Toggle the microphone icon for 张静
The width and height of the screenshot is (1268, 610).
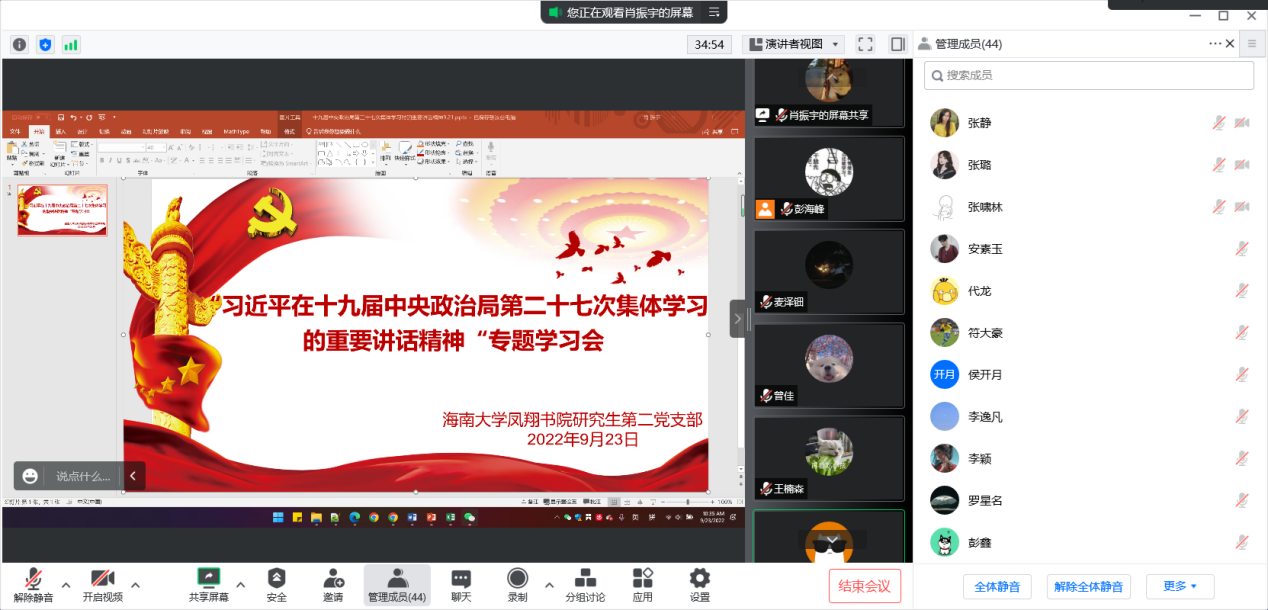click(x=1218, y=123)
